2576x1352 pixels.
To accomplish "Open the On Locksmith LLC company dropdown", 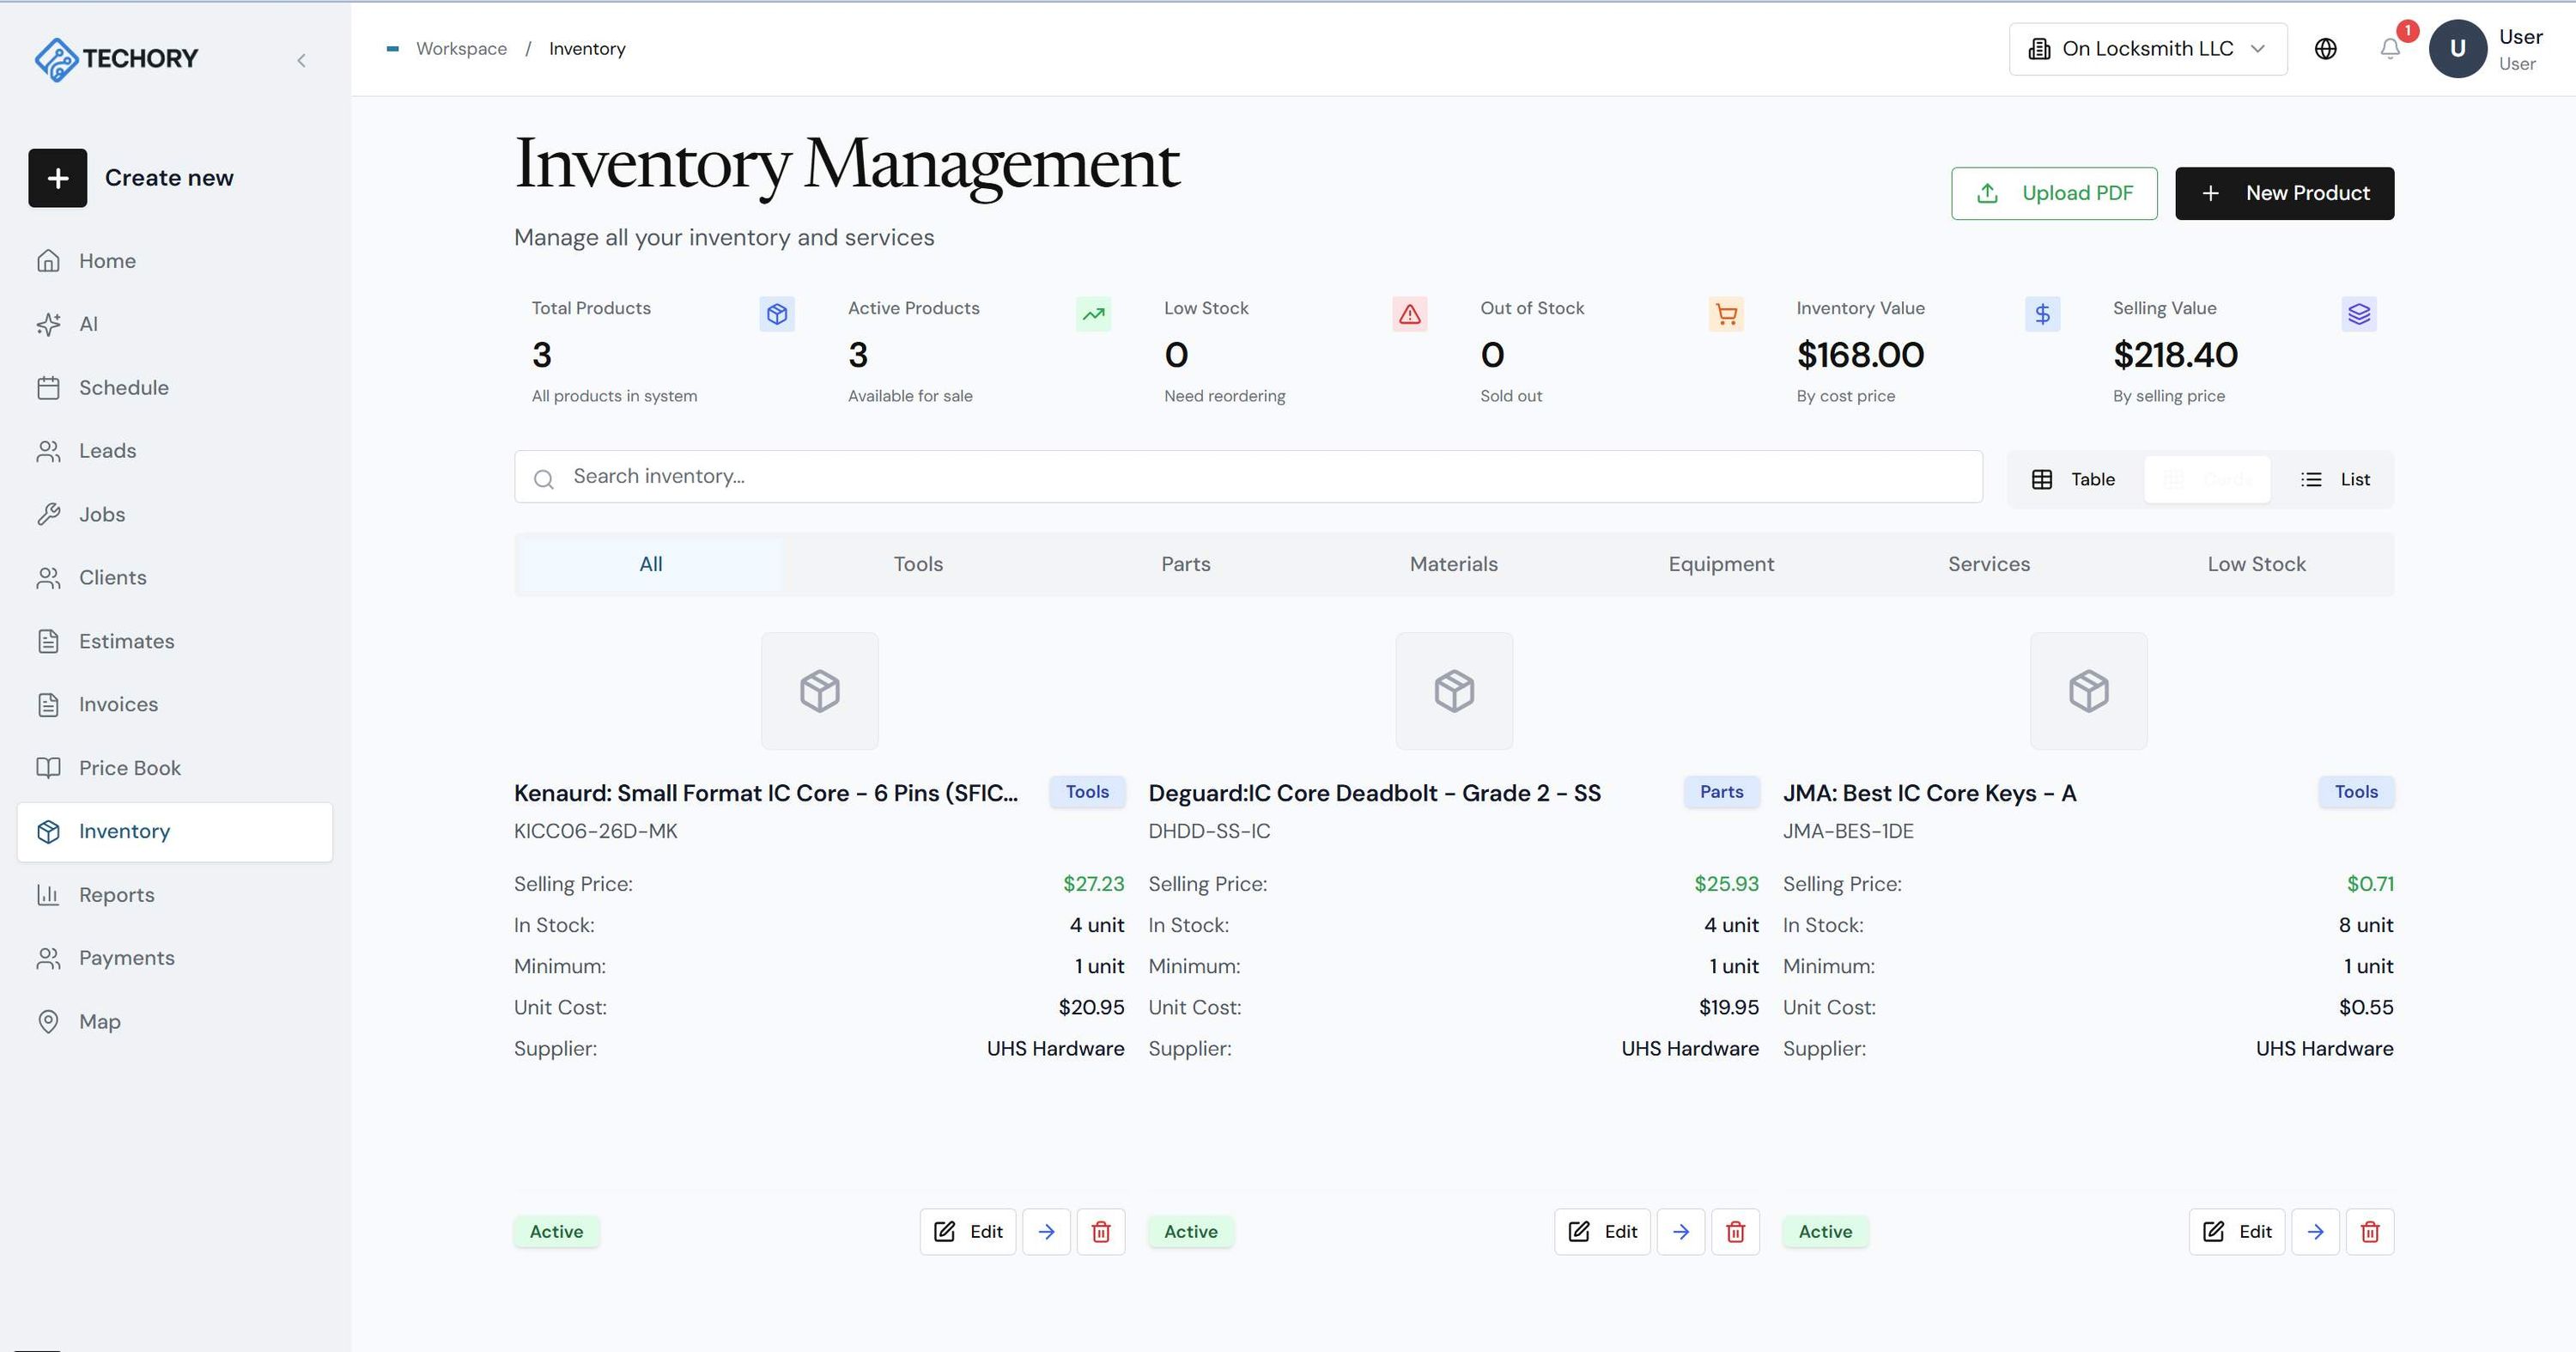I will (2147, 49).
